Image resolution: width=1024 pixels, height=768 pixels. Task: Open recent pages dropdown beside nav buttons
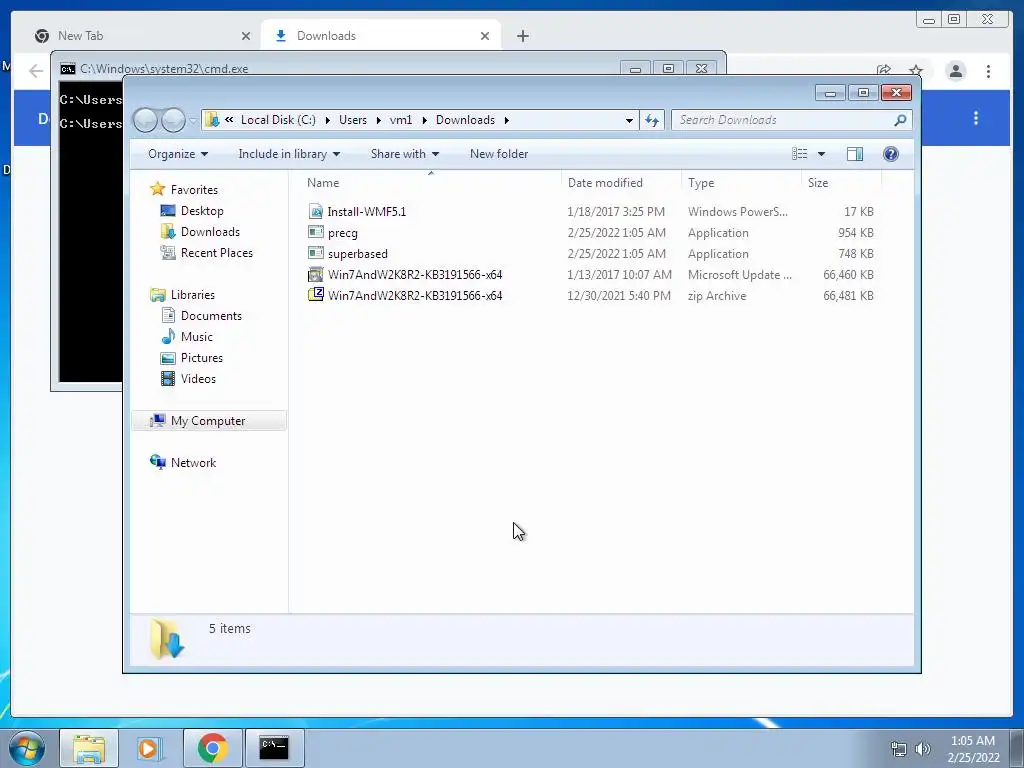tap(193, 120)
